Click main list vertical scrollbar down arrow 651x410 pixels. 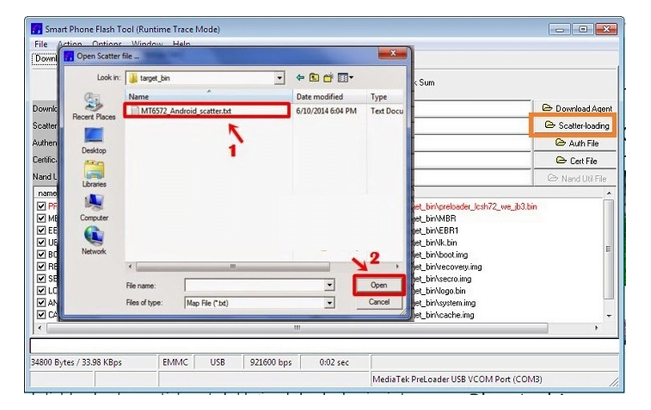(x=609, y=316)
